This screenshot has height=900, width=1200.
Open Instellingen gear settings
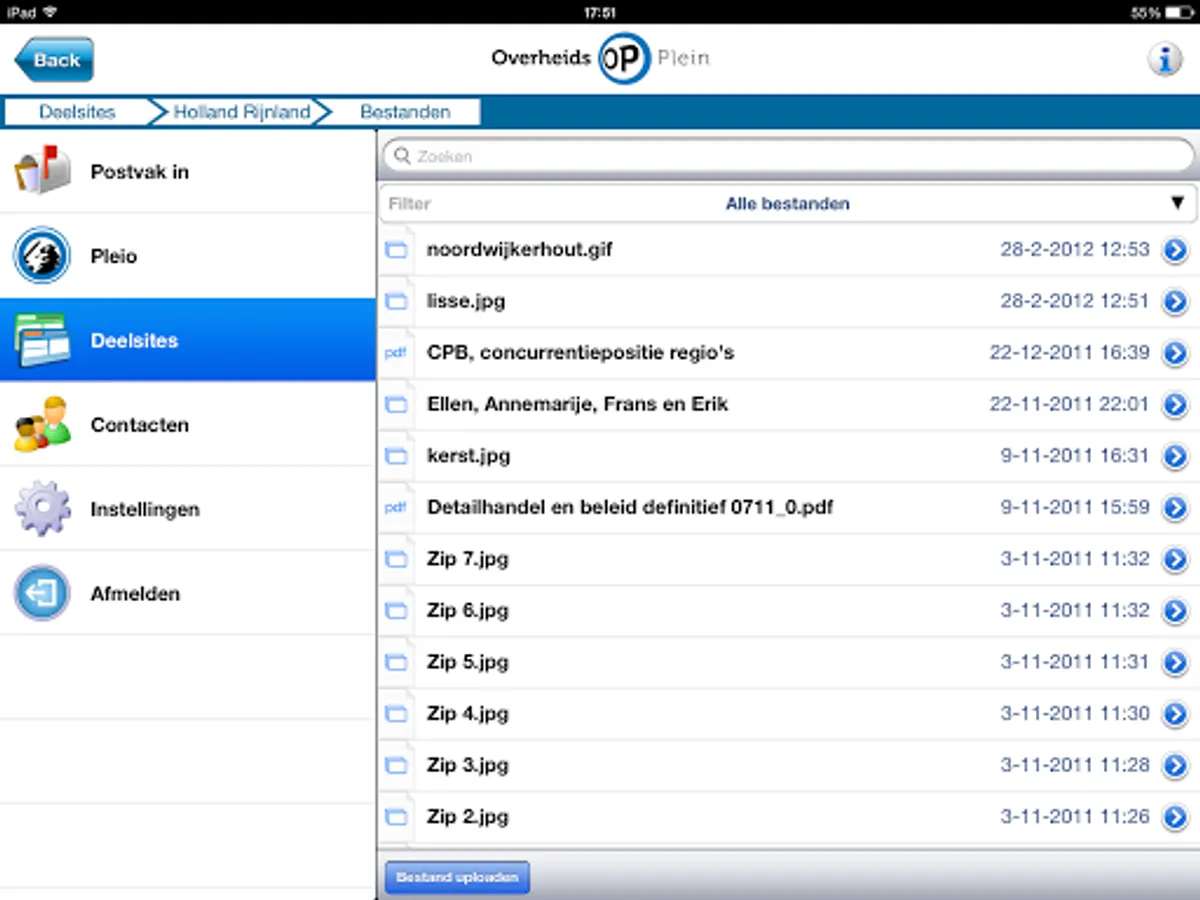click(42, 509)
